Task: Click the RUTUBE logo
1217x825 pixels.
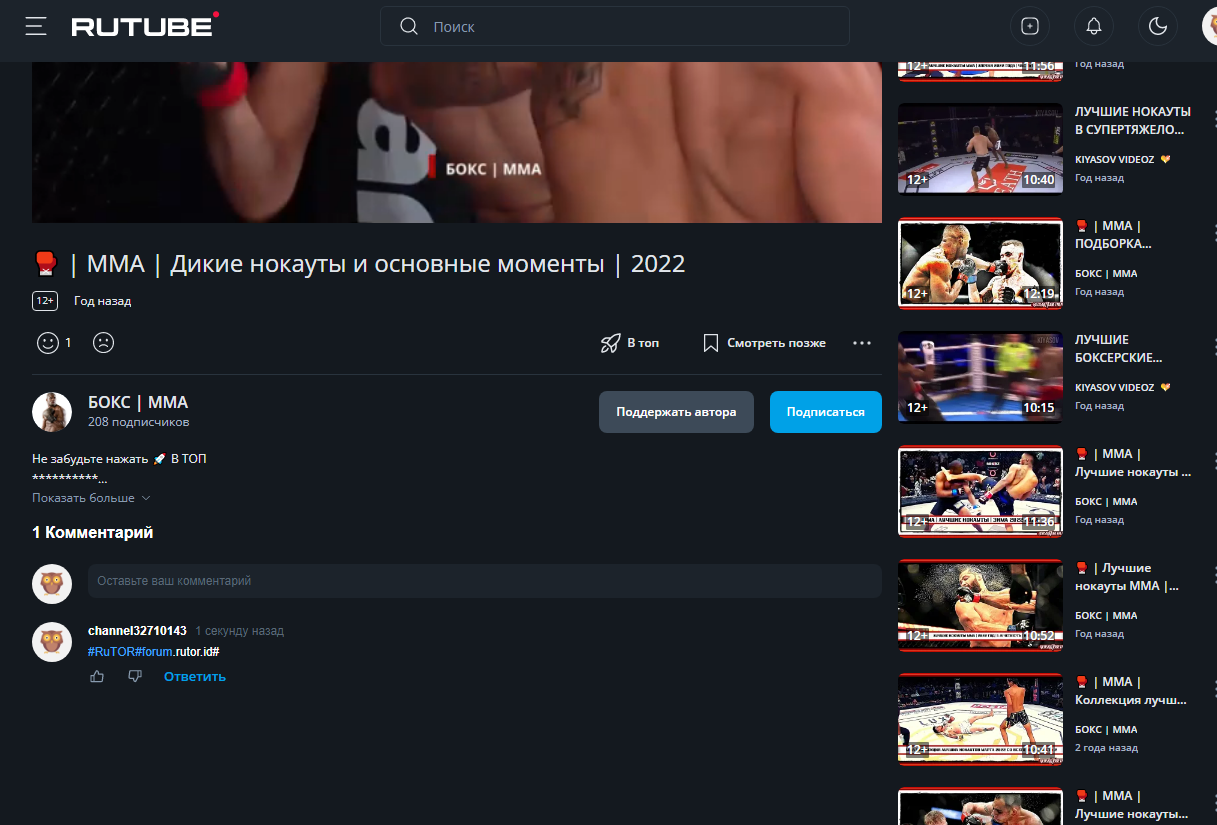Action: 145,25
